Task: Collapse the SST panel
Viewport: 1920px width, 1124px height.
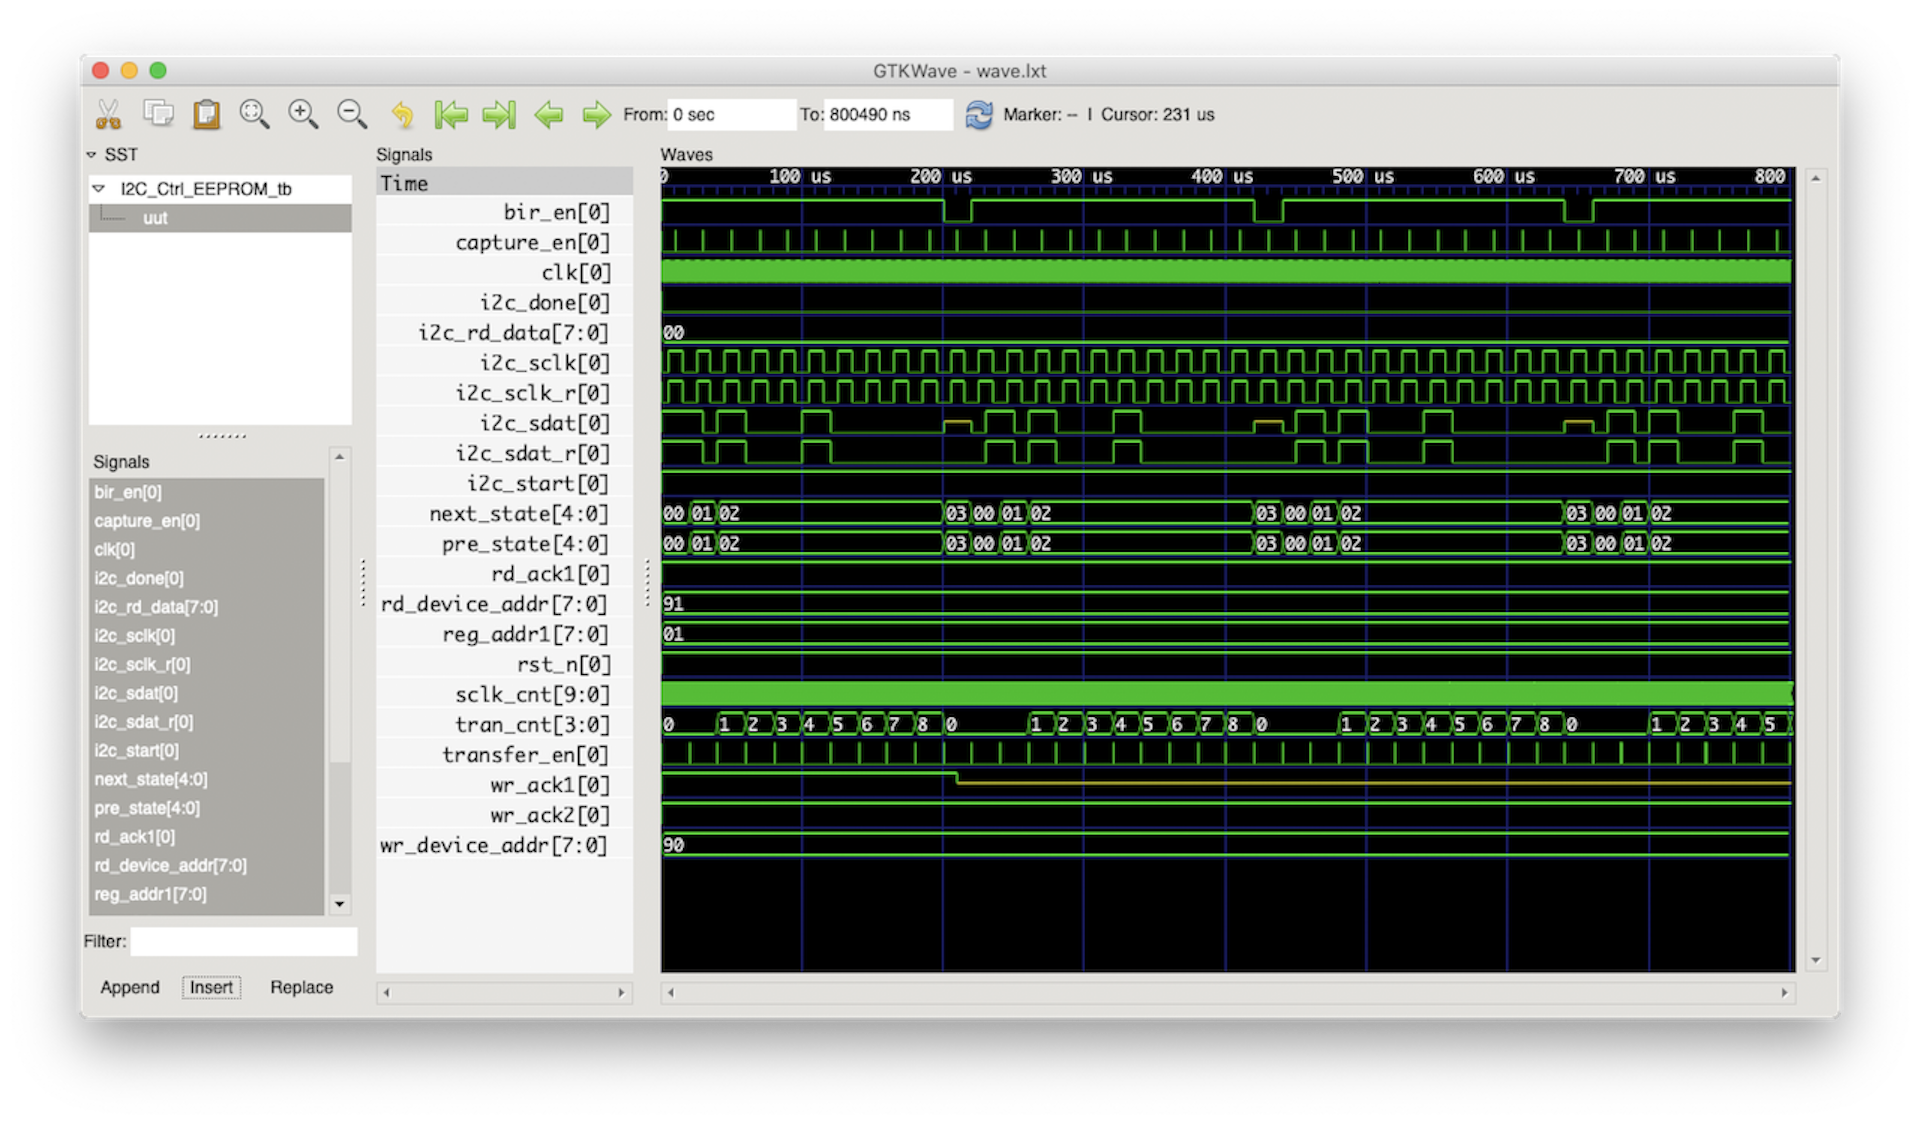Action: tap(91, 154)
